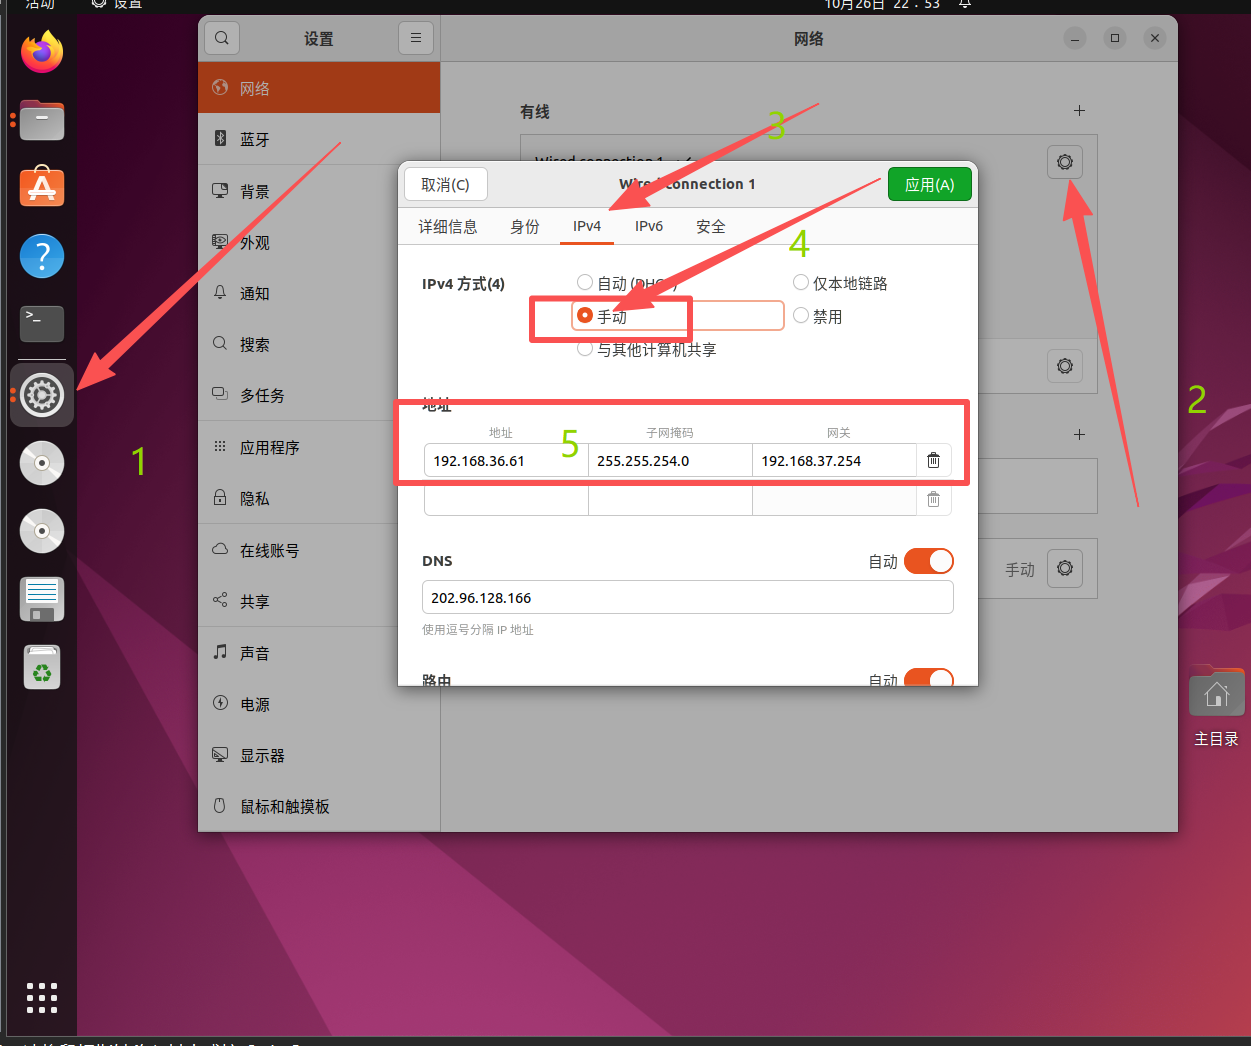This screenshot has width=1251, height=1046.
Task: Click the address field 192.168.36.61
Action: (x=506, y=460)
